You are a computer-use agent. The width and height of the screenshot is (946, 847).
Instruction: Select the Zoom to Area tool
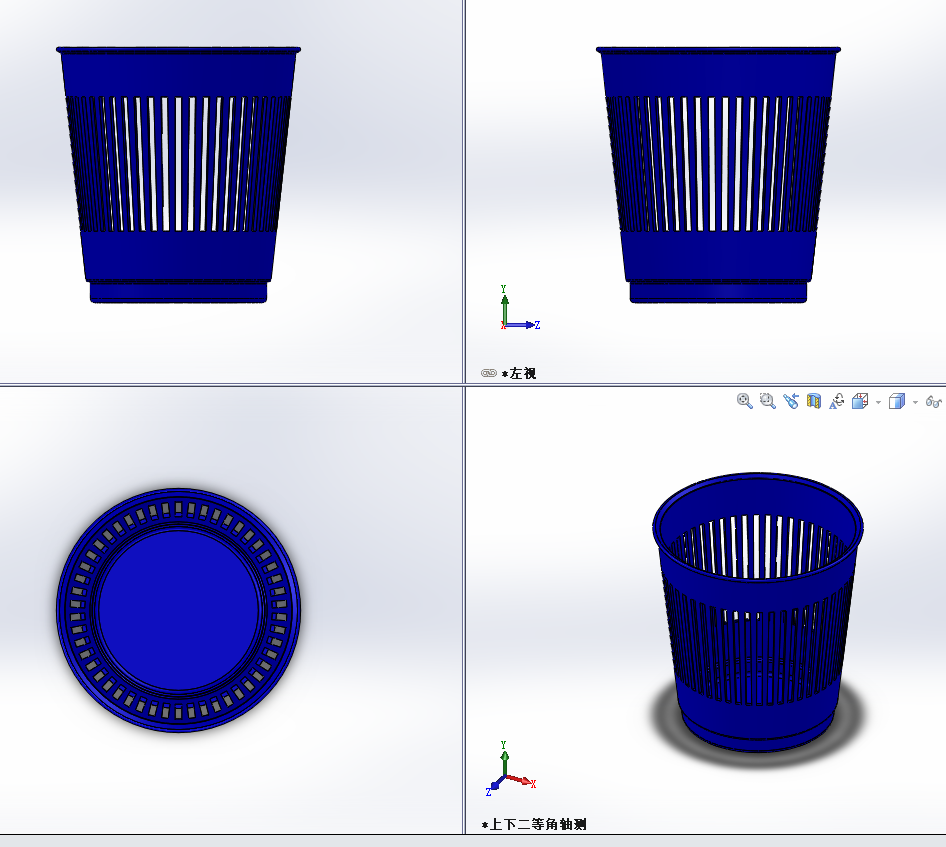pos(767,401)
